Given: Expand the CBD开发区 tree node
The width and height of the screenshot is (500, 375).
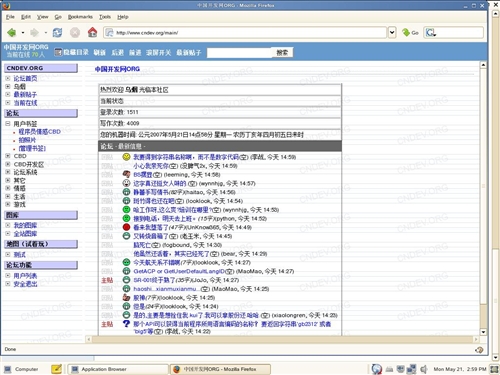Looking at the screenshot, I should click(8, 164).
